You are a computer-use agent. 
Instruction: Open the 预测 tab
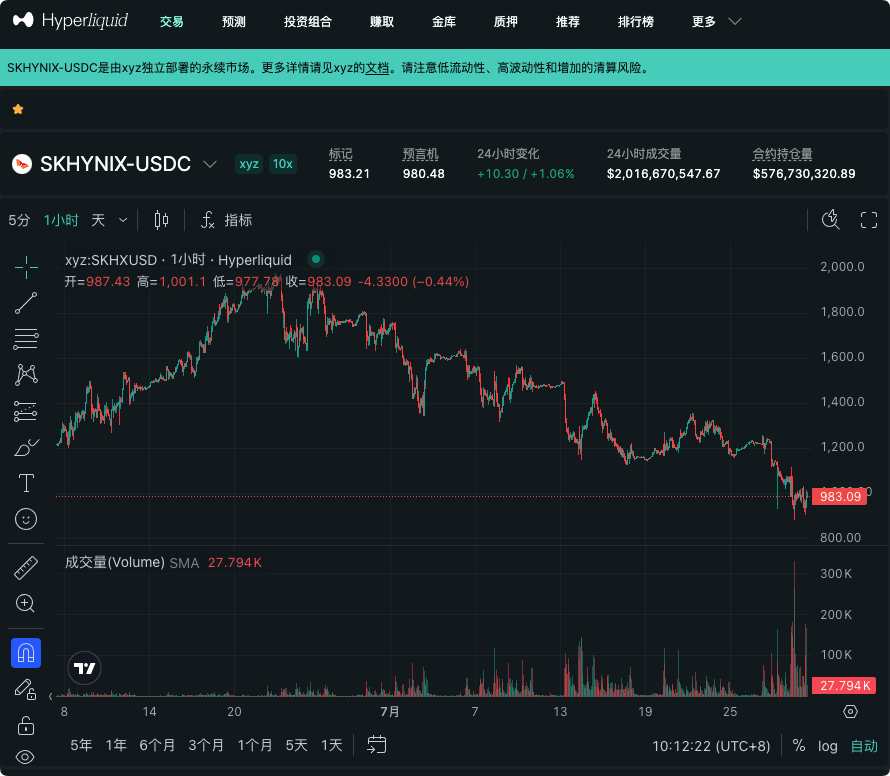(x=233, y=22)
